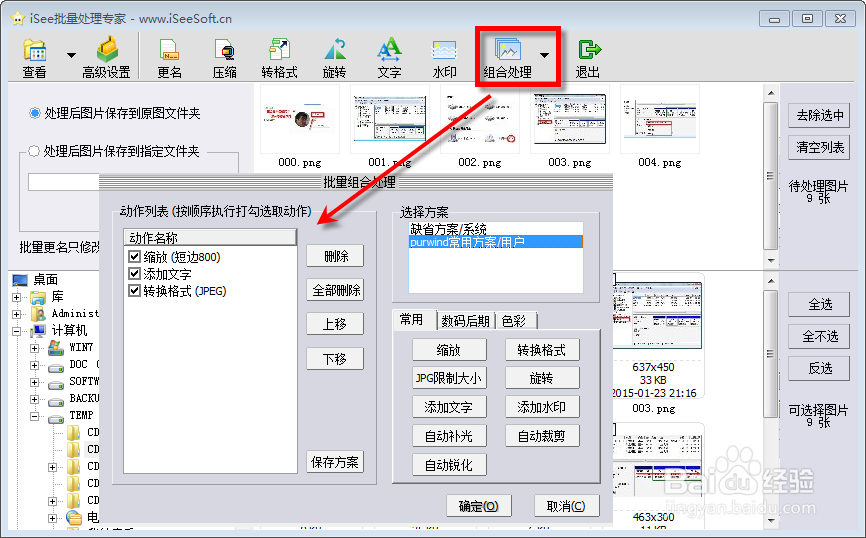Open dropdown arrow next to 组合处理
866x538 pixels.
[545, 55]
